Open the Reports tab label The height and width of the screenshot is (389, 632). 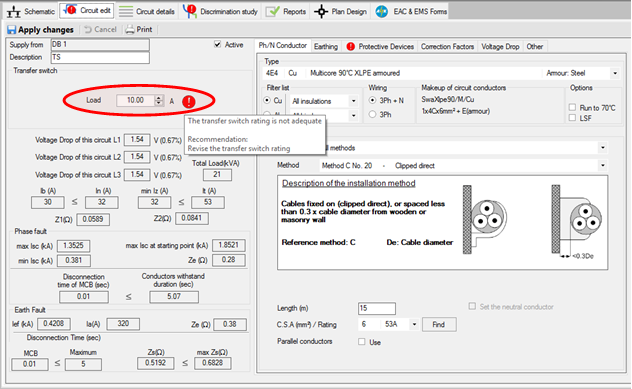coord(294,12)
